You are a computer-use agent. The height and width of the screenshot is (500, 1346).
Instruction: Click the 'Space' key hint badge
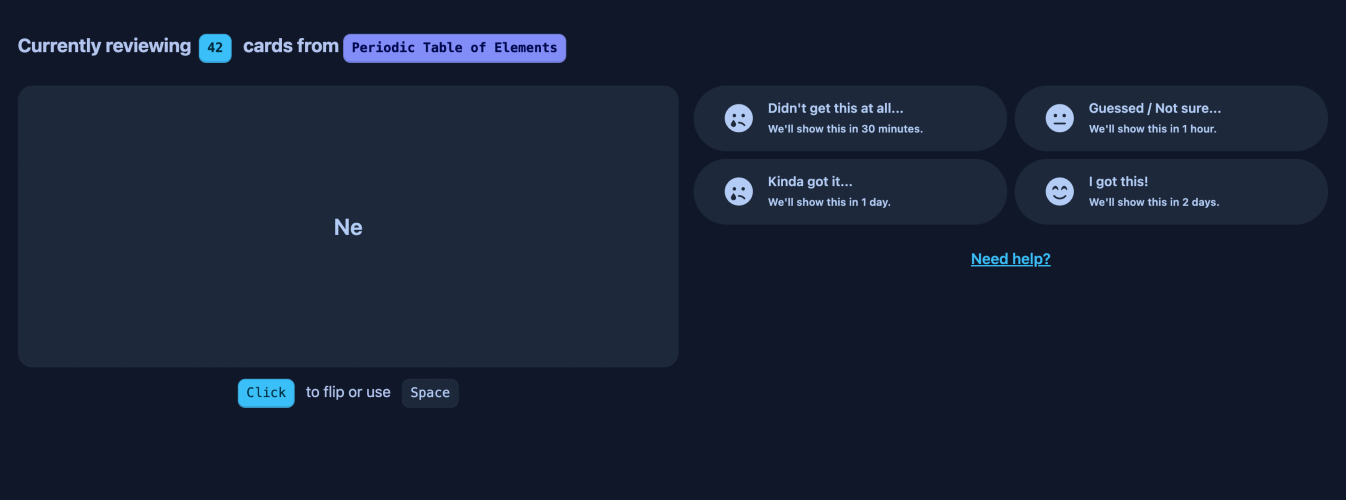(430, 393)
